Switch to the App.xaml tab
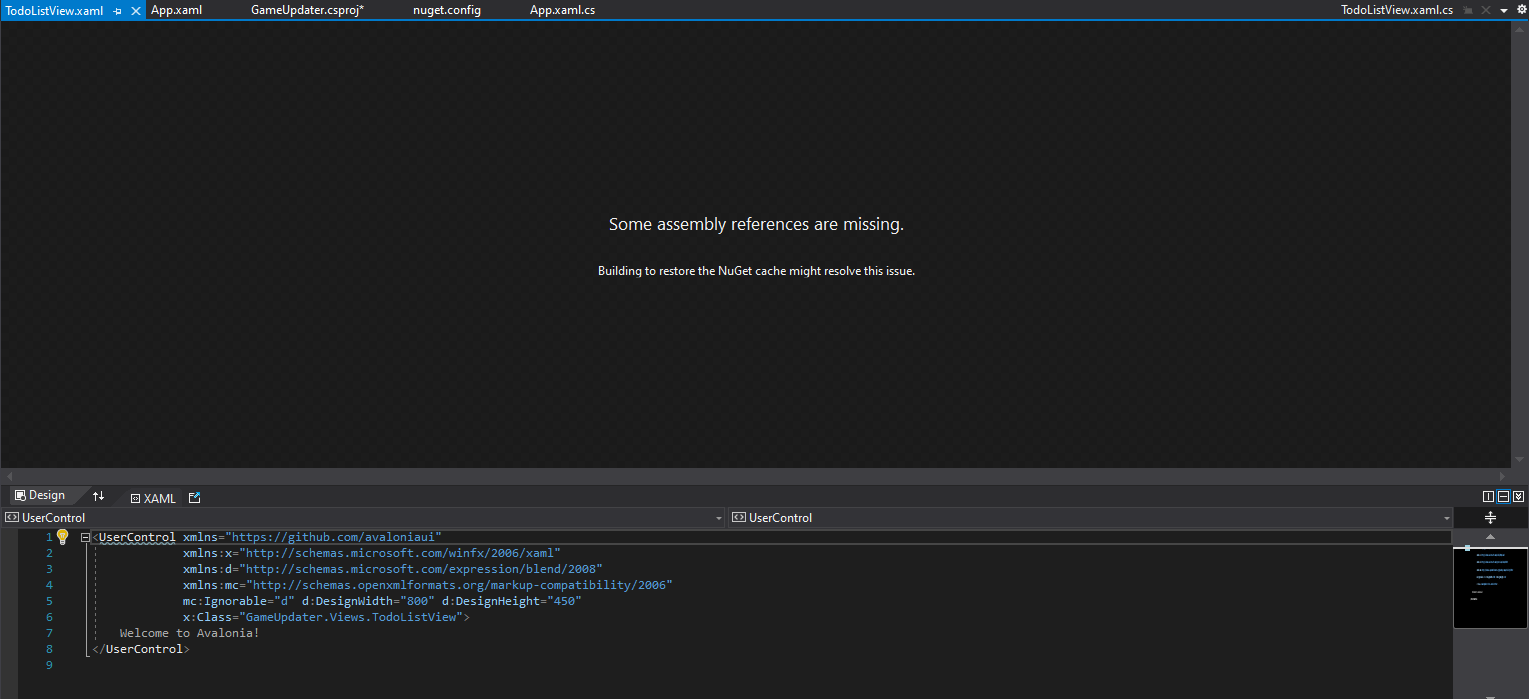Viewport: 1529px width, 699px height. click(x=177, y=10)
